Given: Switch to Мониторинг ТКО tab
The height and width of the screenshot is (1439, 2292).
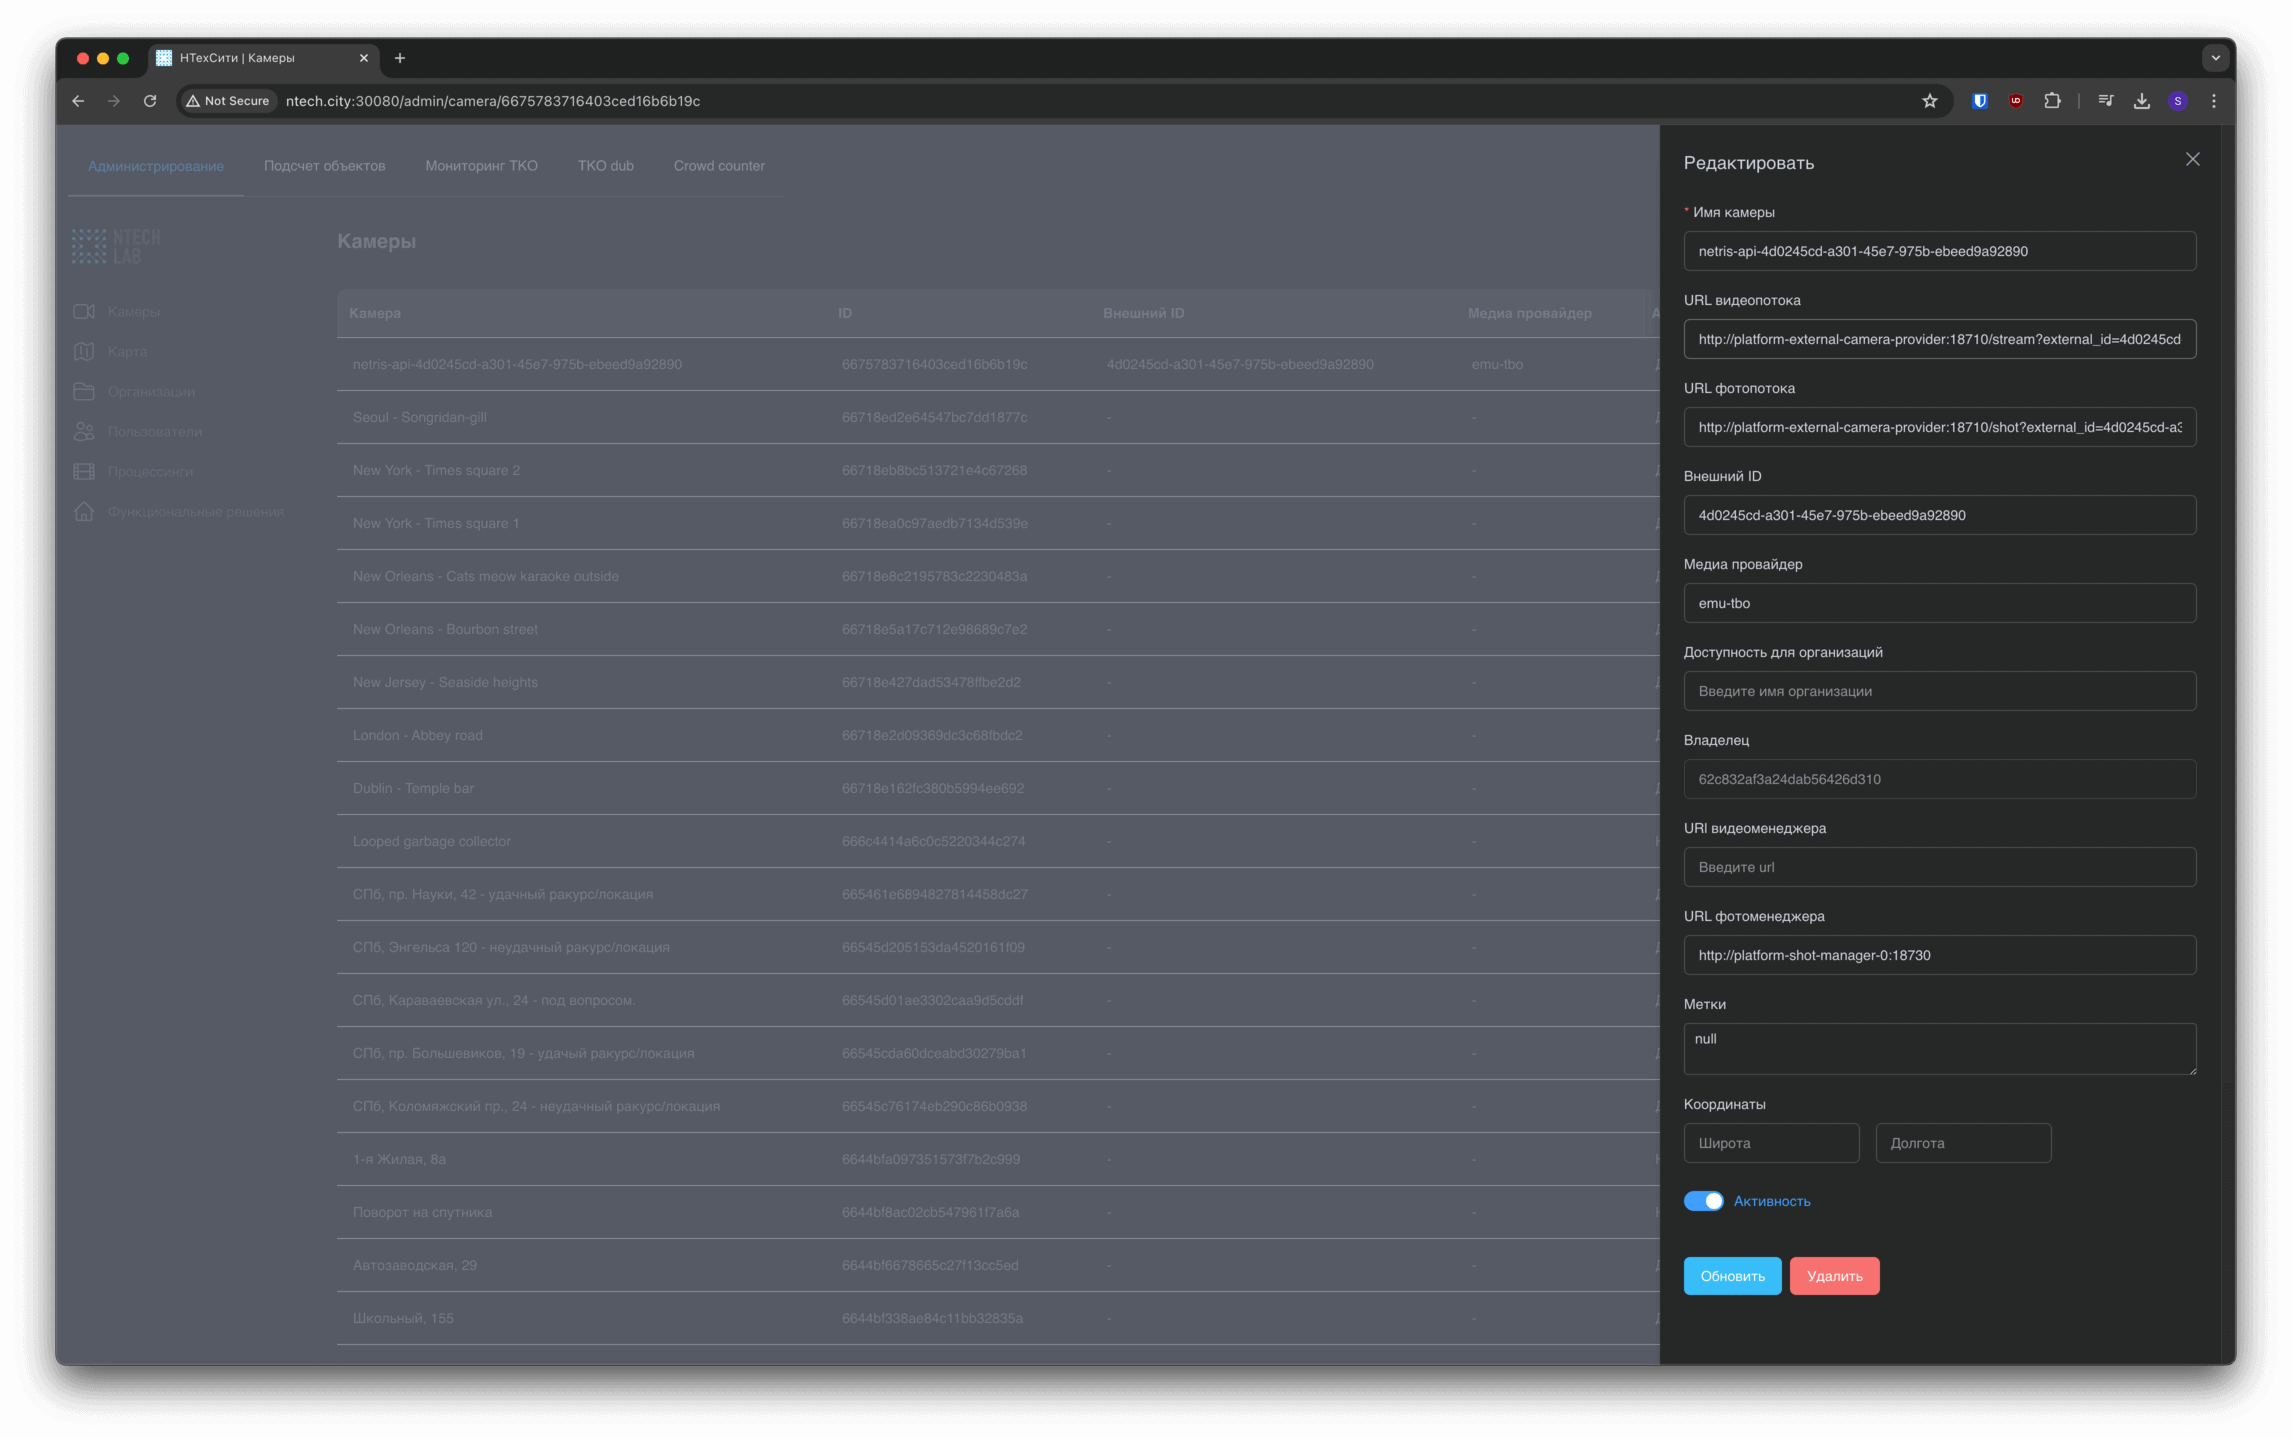Looking at the screenshot, I should click(481, 166).
